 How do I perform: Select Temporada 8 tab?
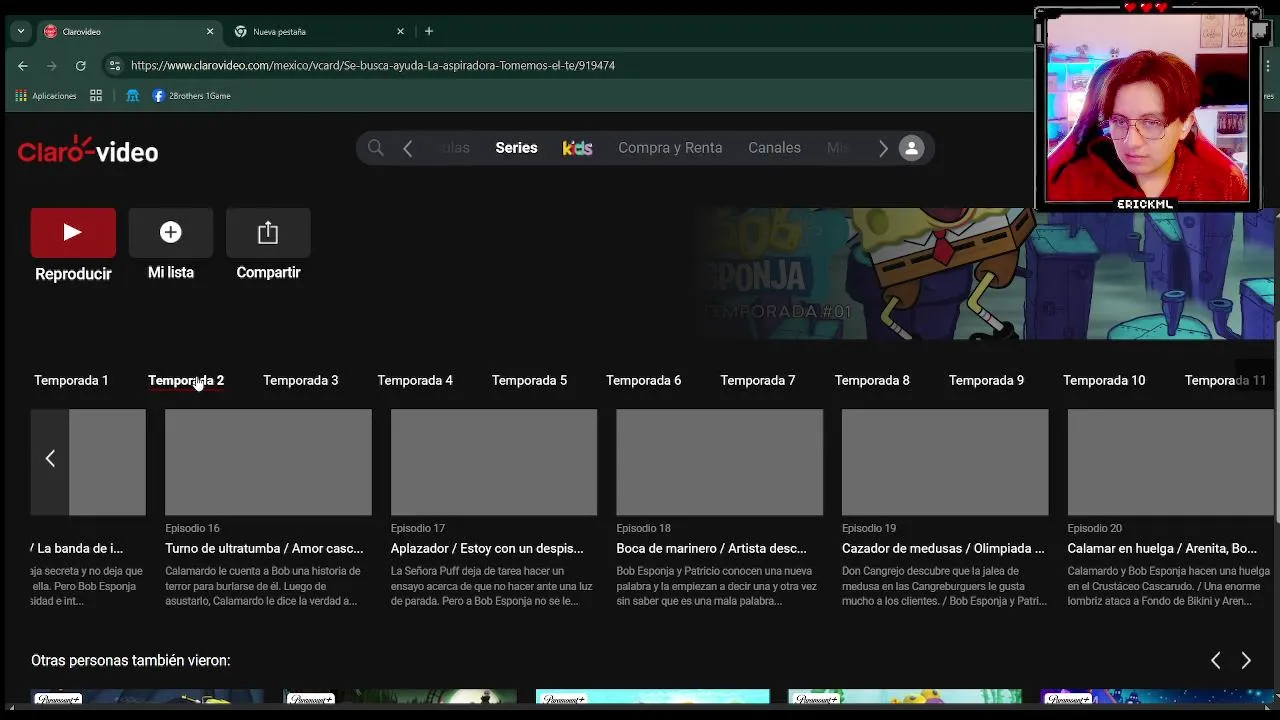coord(872,380)
